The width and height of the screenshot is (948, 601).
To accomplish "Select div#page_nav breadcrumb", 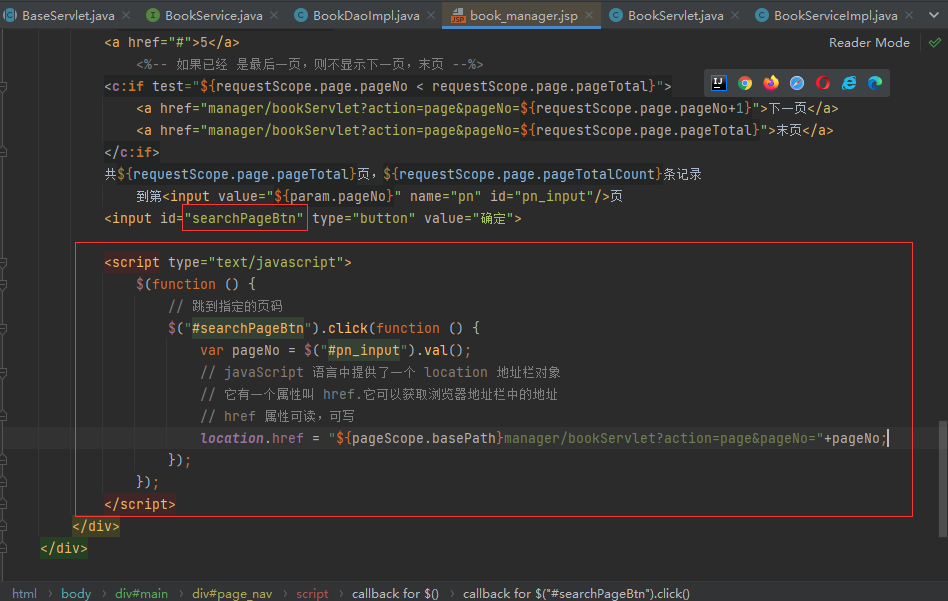I will [x=232, y=594].
